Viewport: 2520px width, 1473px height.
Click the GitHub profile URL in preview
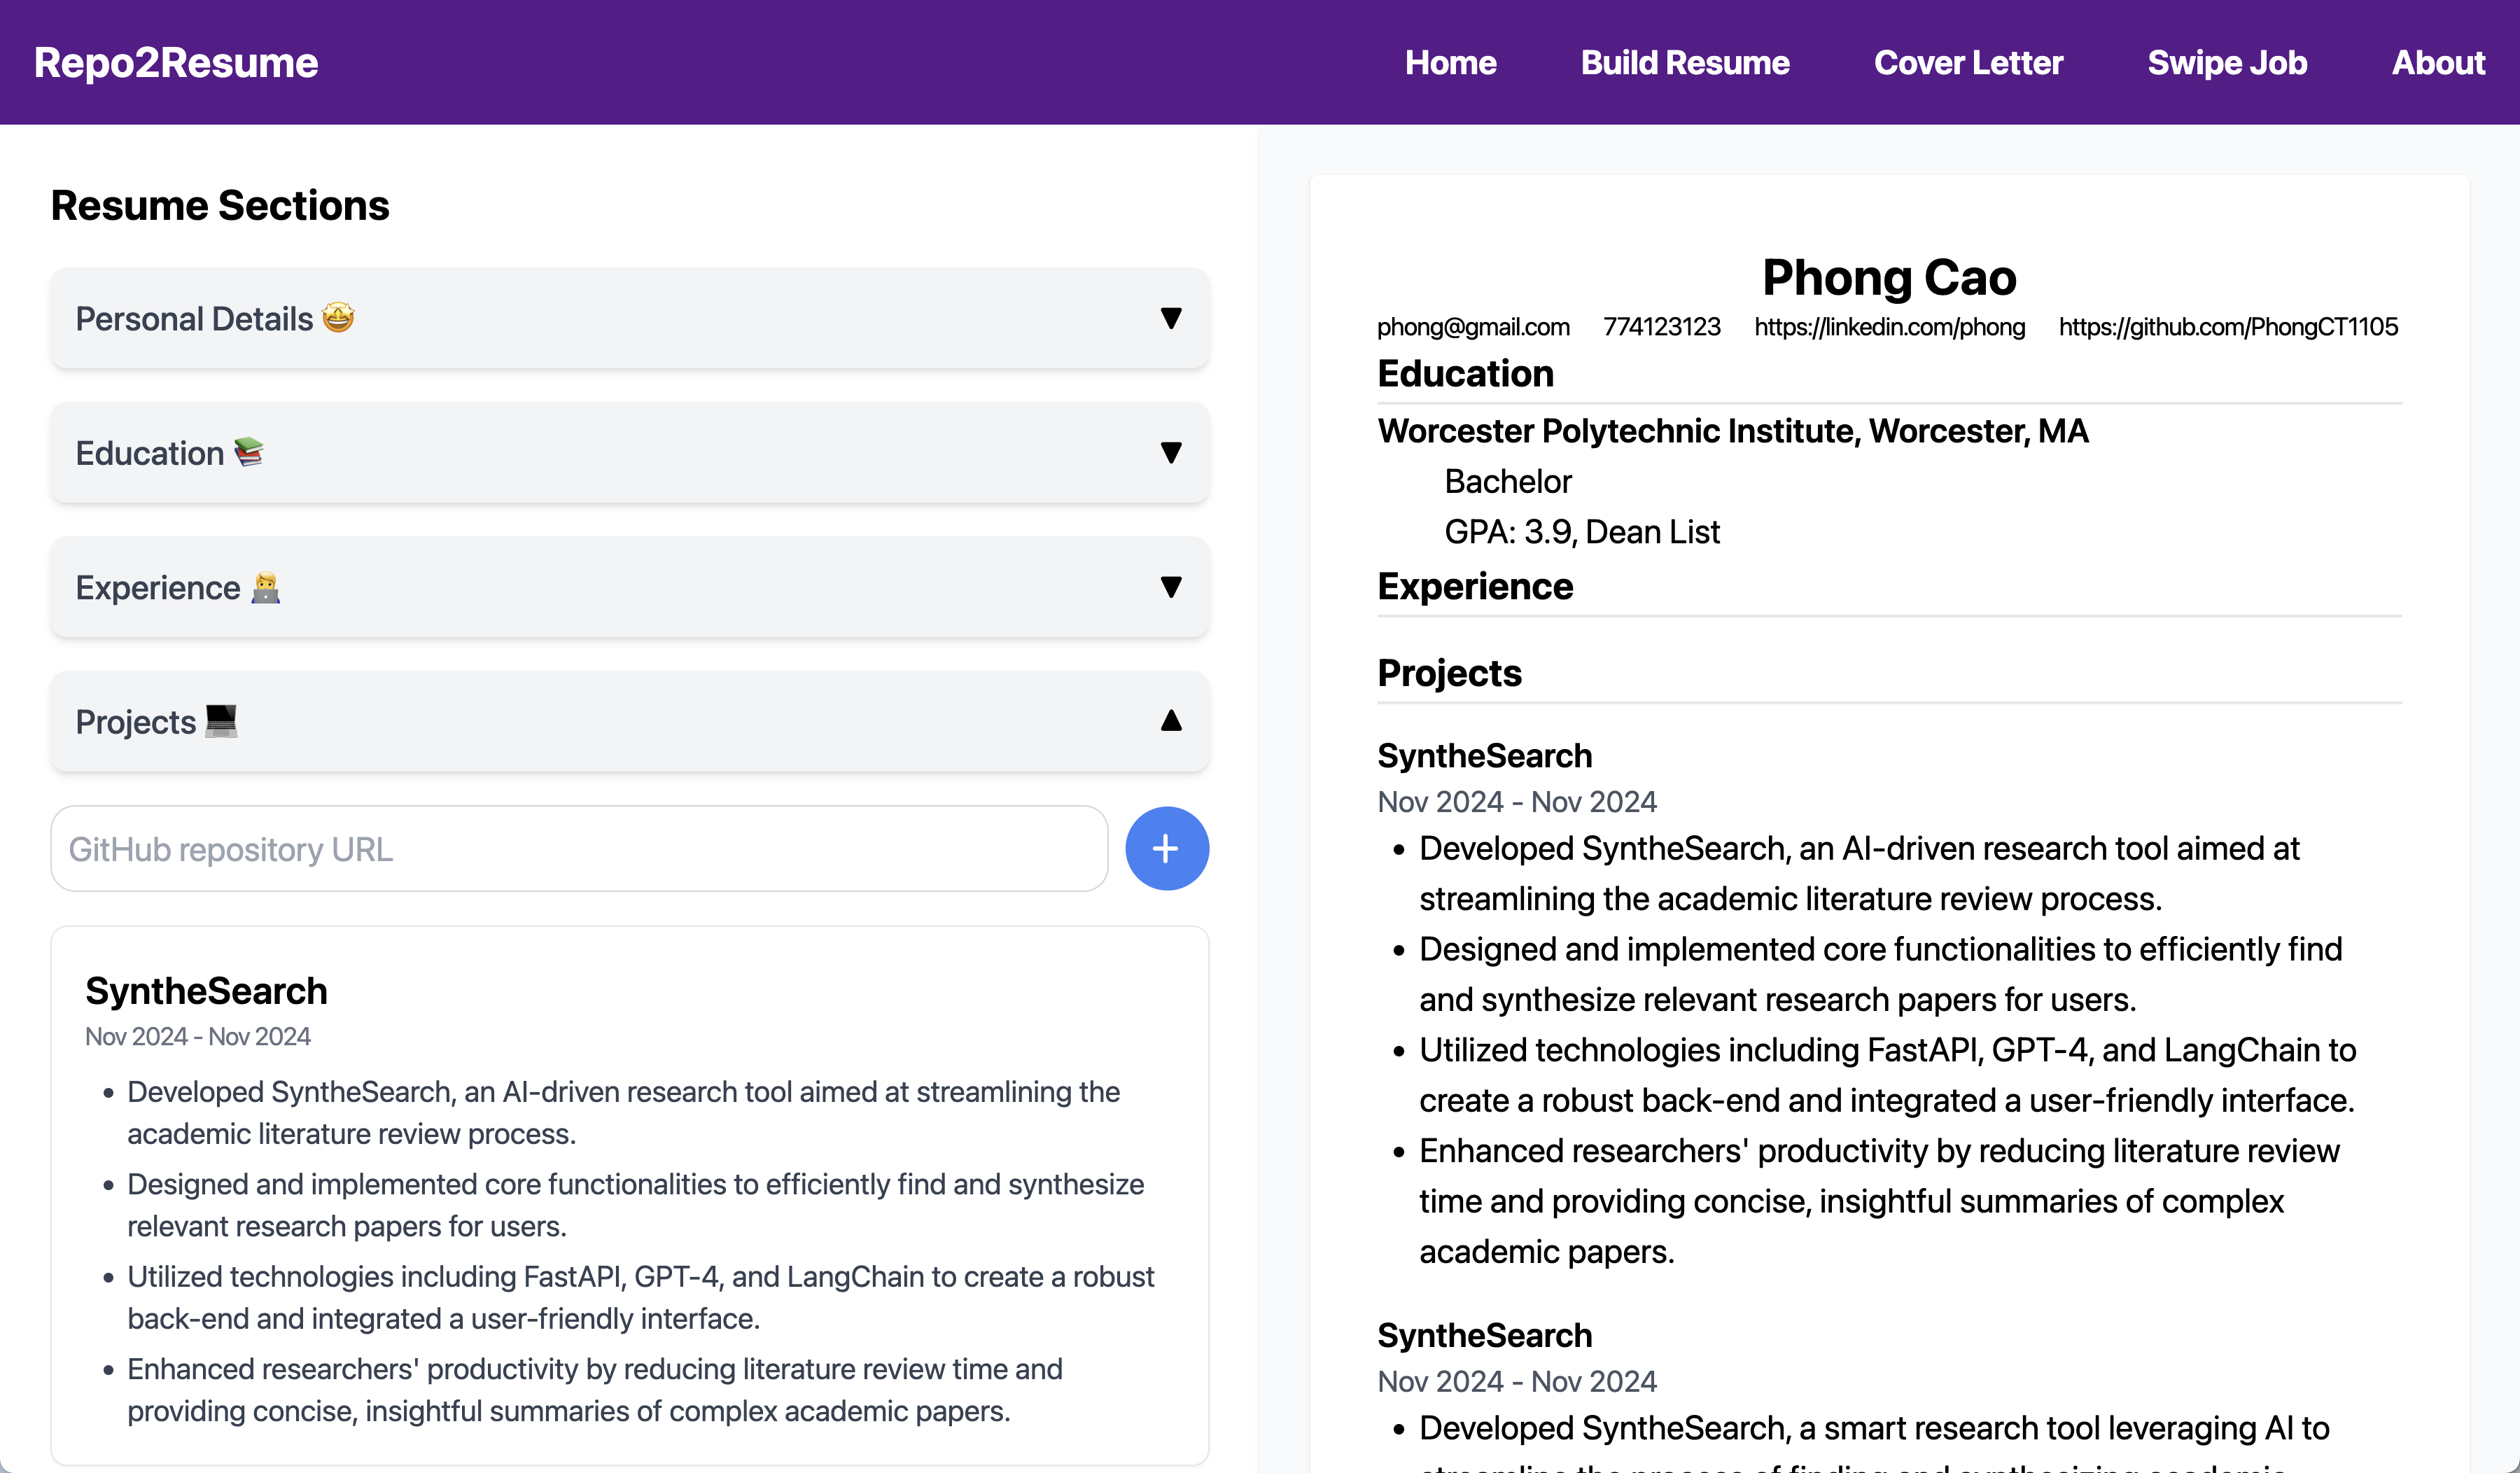2227,327
